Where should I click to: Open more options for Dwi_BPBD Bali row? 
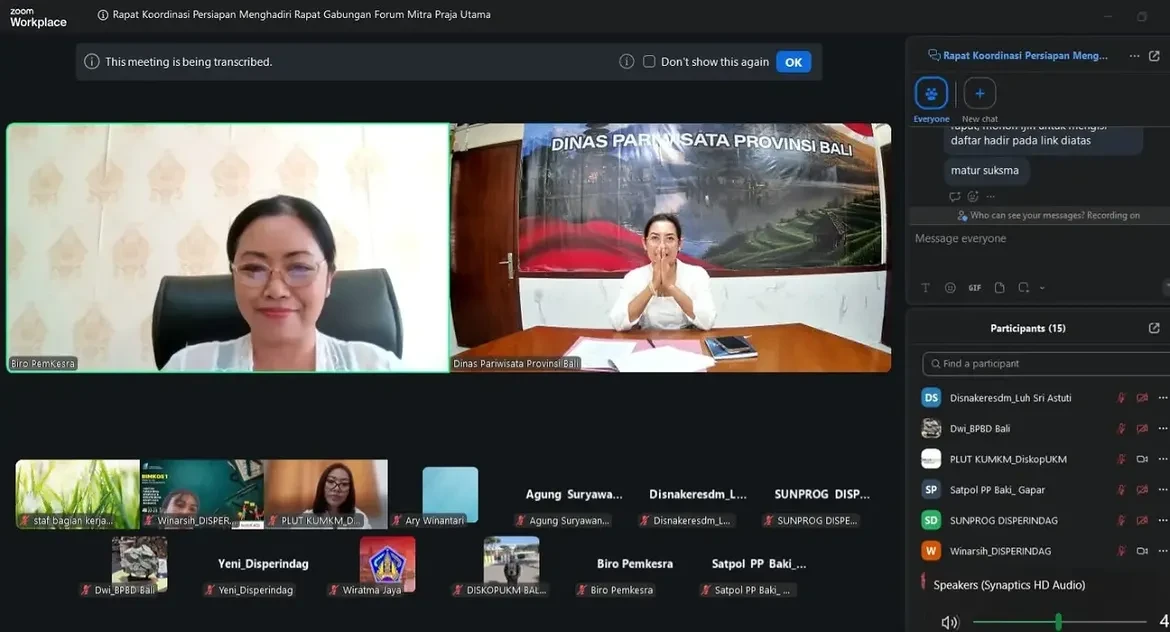click(x=1163, y=429)
